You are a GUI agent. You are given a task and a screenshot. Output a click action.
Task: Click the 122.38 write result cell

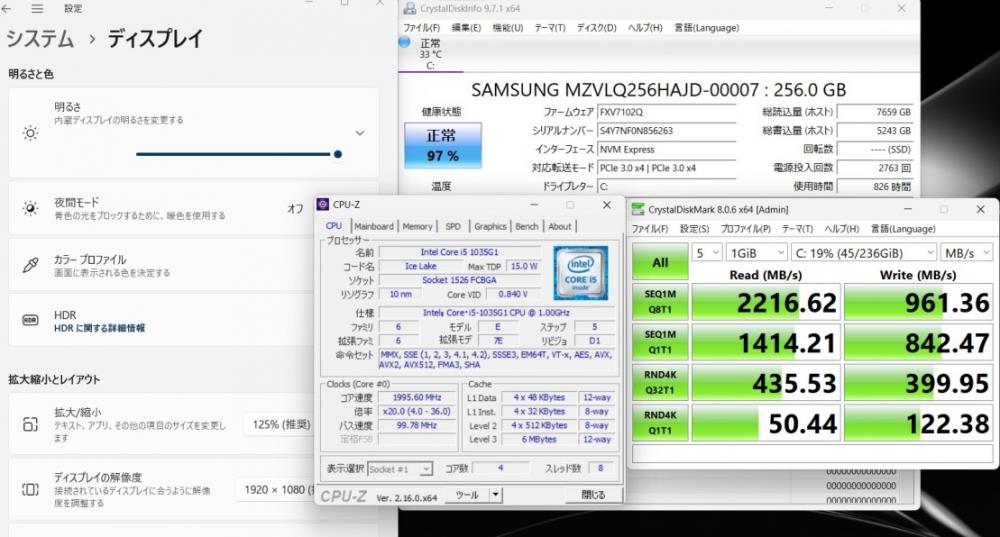(x=918, y=423)
